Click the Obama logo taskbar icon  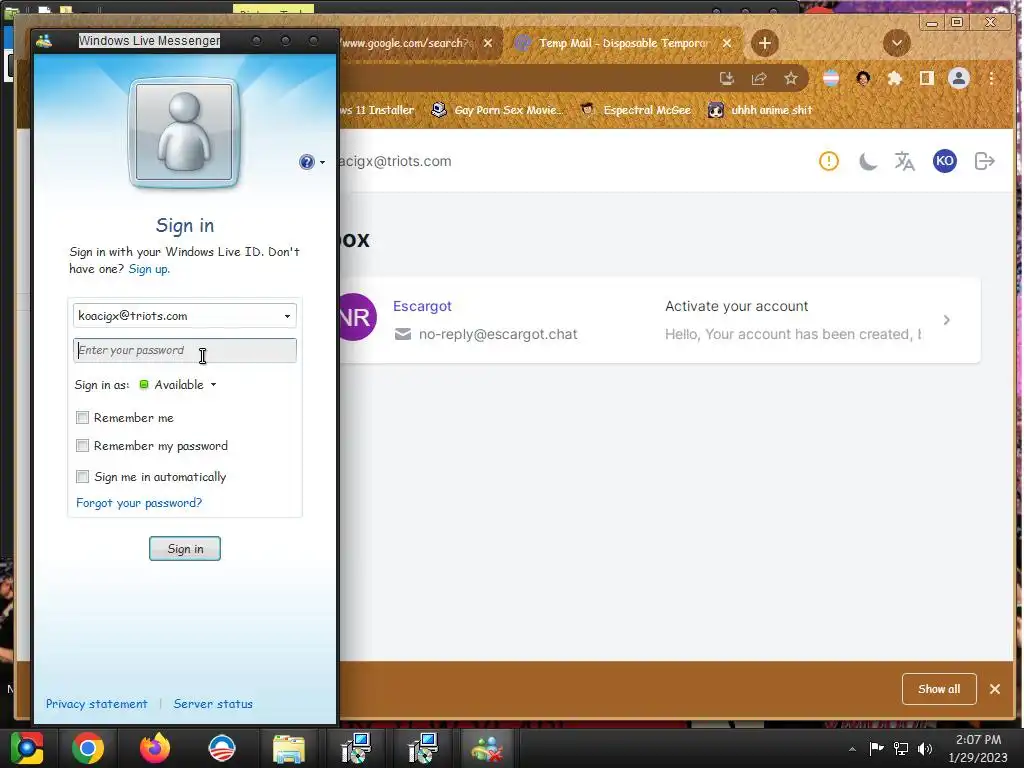[222, 748]
